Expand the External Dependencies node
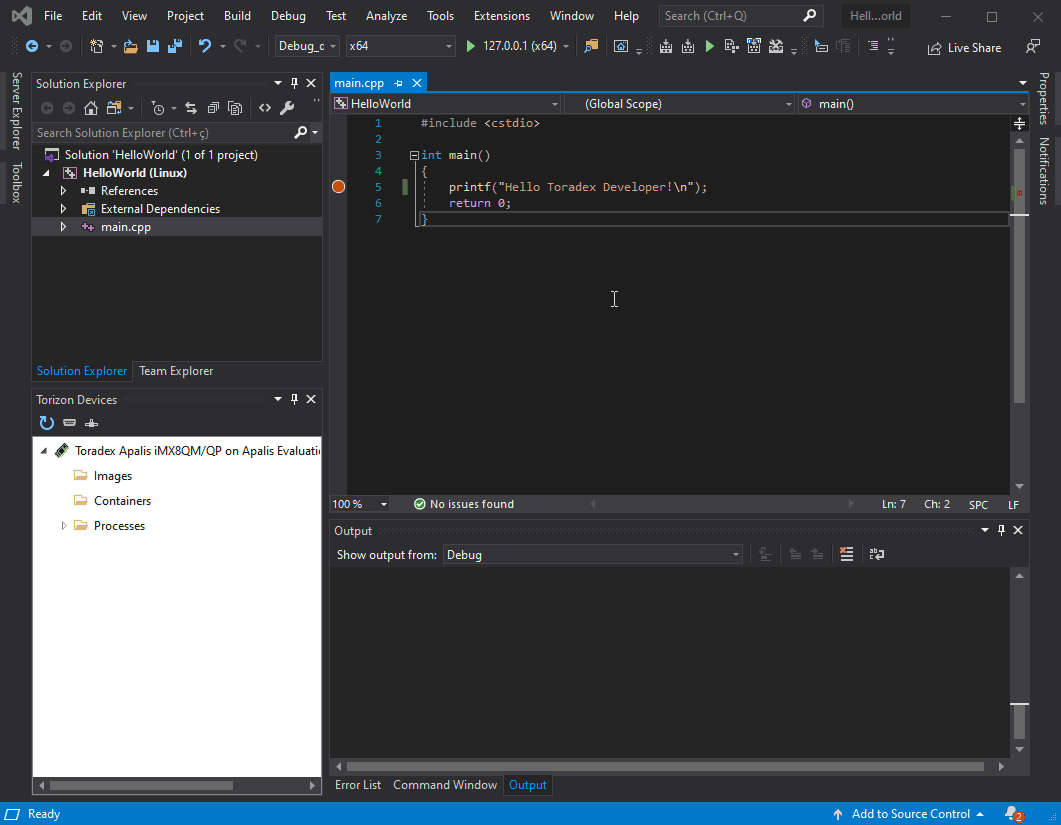Viewport: 1061px width, 825px height. tap(64, 209)
